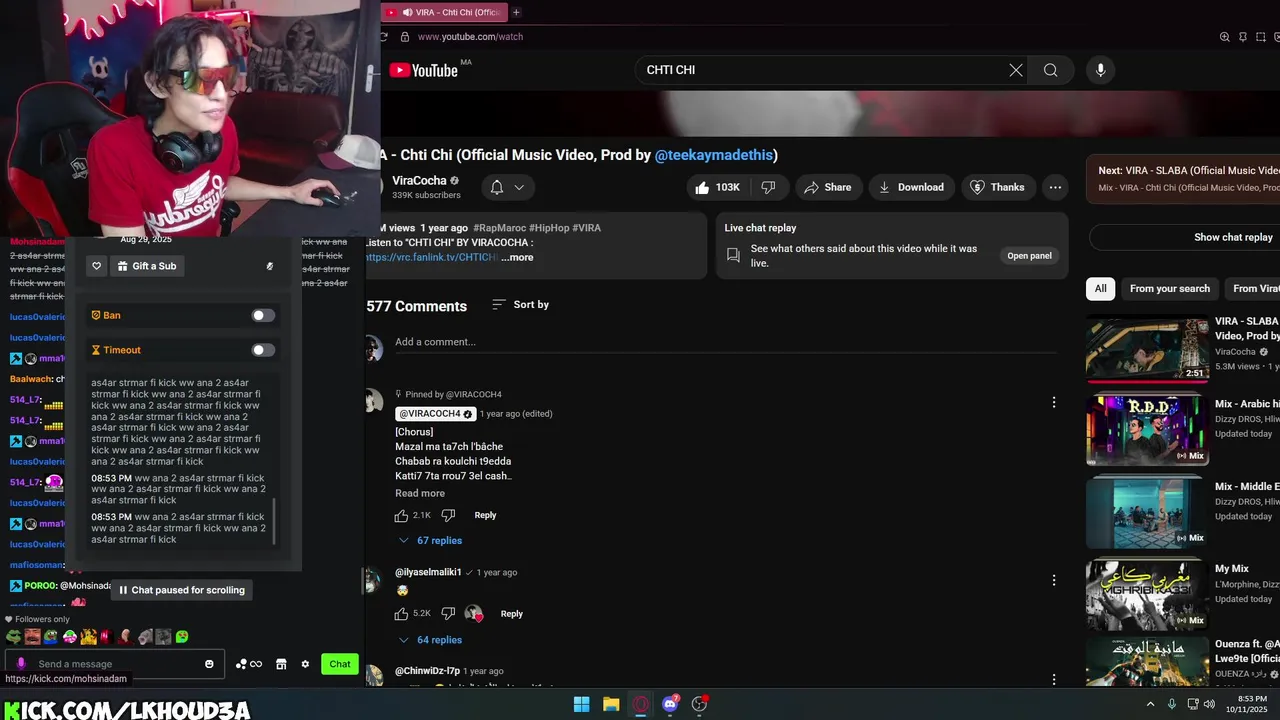The image size is (1280, 720).
Task: Click site info lock icon in address bar
Action: [x=404, y=37]
